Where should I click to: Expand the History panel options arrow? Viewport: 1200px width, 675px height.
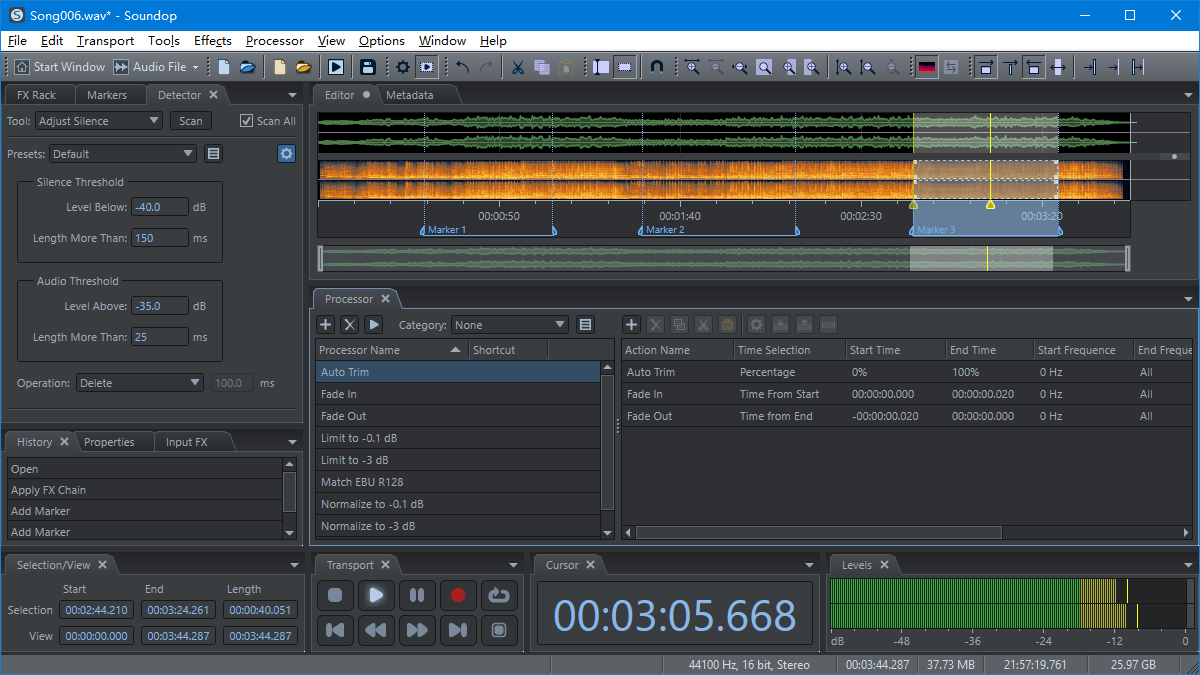tap(292, 442)
